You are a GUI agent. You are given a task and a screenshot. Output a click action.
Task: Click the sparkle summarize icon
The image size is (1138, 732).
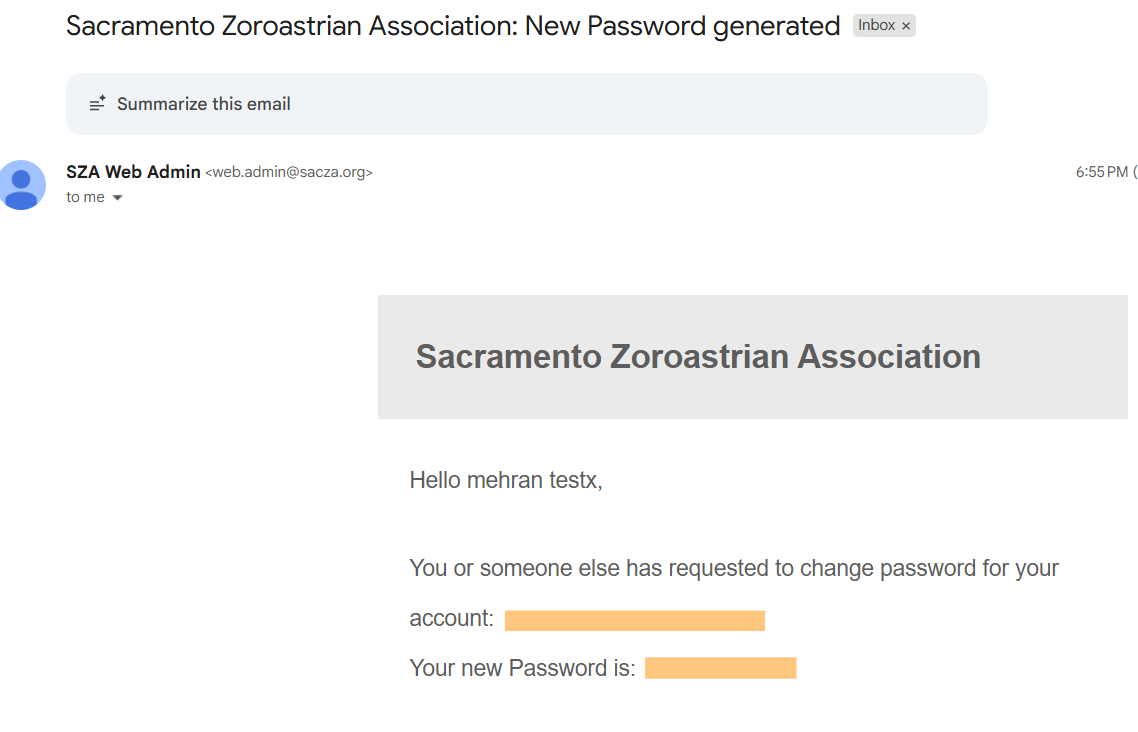[97, 103]
